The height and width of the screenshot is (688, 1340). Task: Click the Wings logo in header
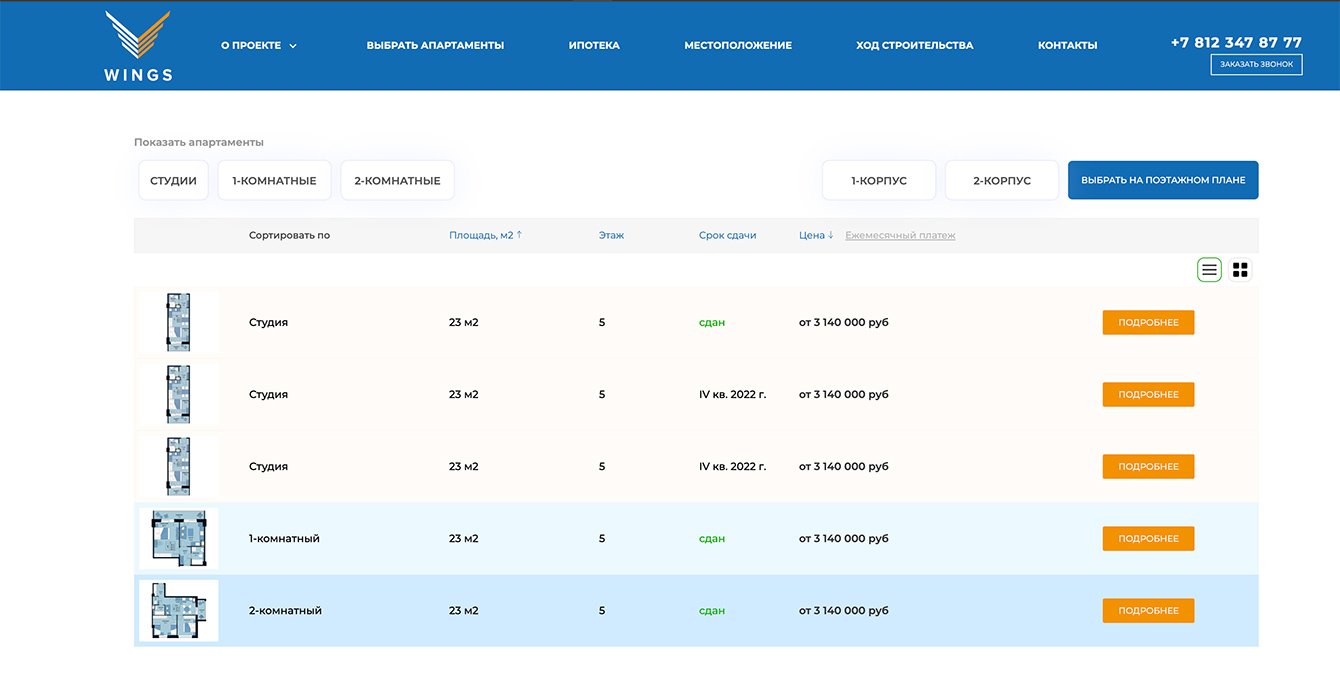coord(138,46)
